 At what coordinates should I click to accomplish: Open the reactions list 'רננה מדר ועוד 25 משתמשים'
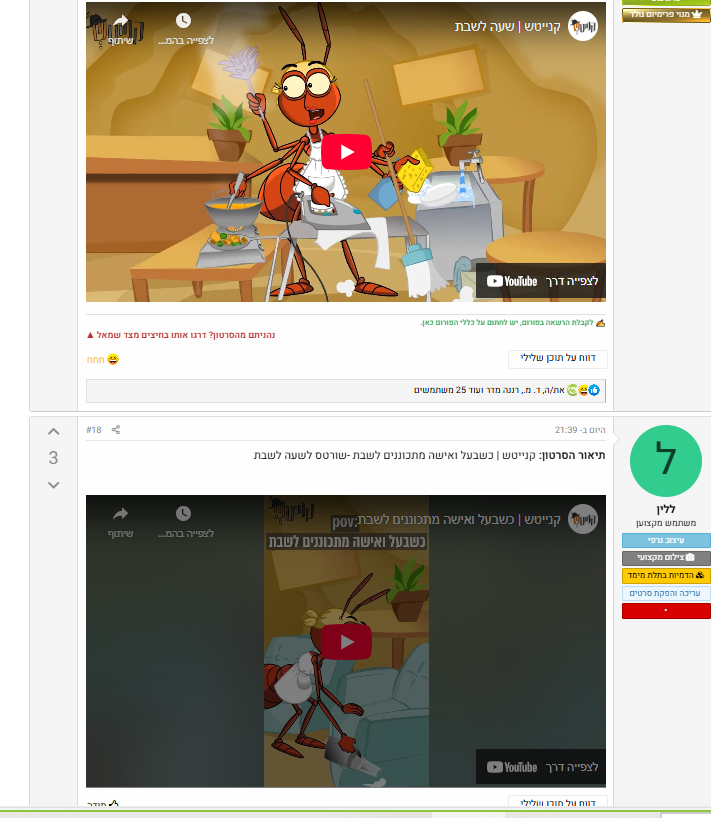pos(489,390)
